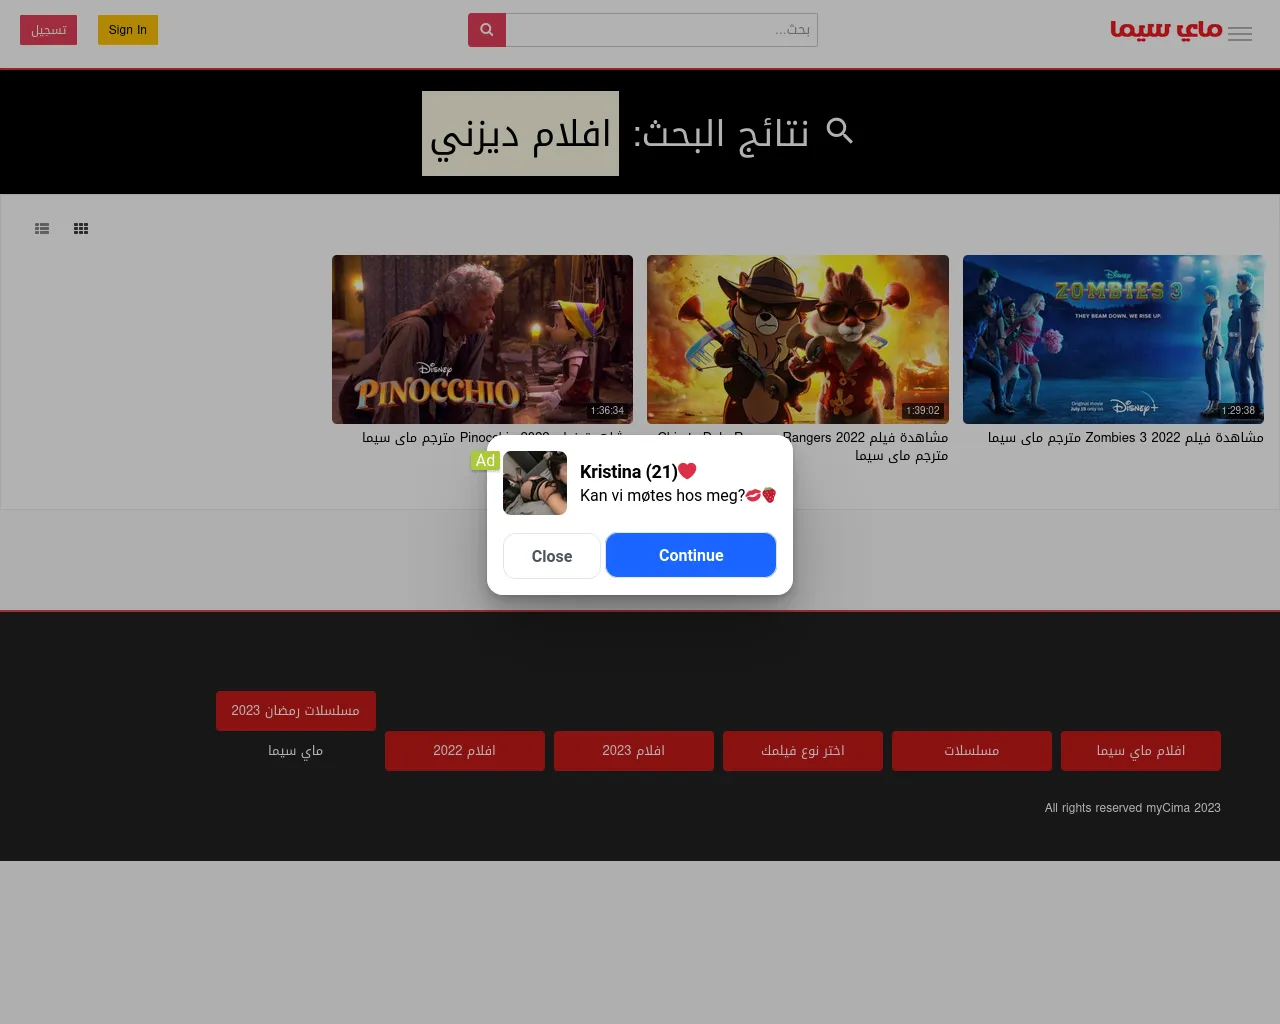This screenshot has width=1280, height=1024.
Task: Open اختر نوع فيلمك footer button
Action: click(x=803, y=751)
